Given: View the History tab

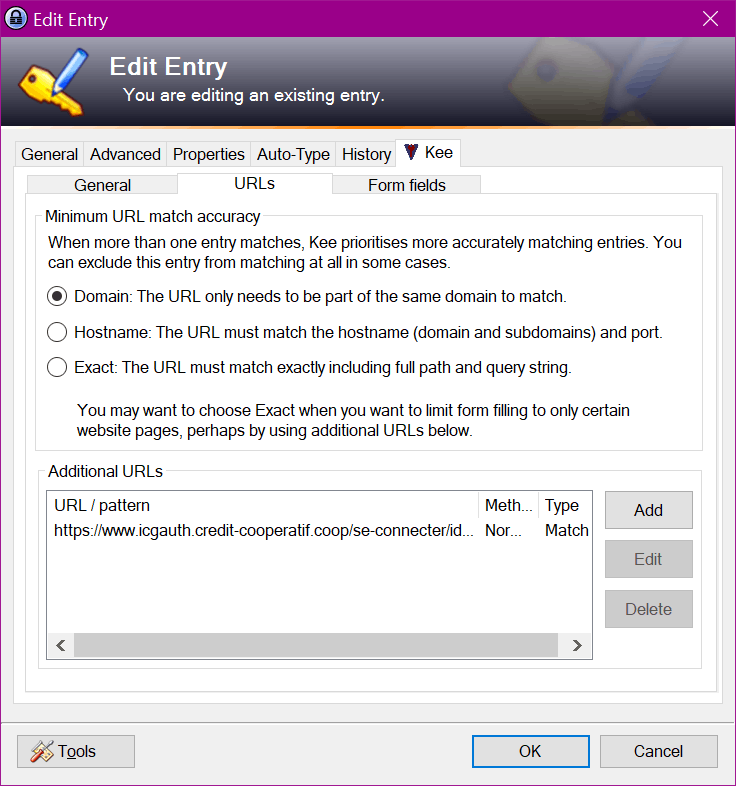Looking at the screenshot, I should point(366,154).
